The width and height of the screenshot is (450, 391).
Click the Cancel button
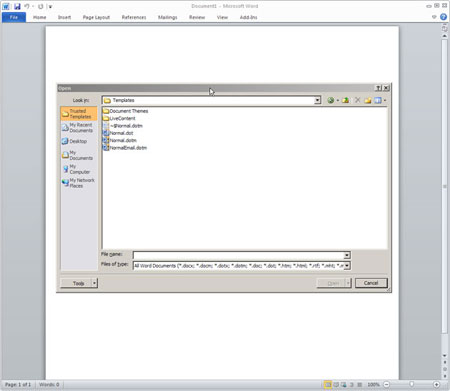tap(371, 283)
